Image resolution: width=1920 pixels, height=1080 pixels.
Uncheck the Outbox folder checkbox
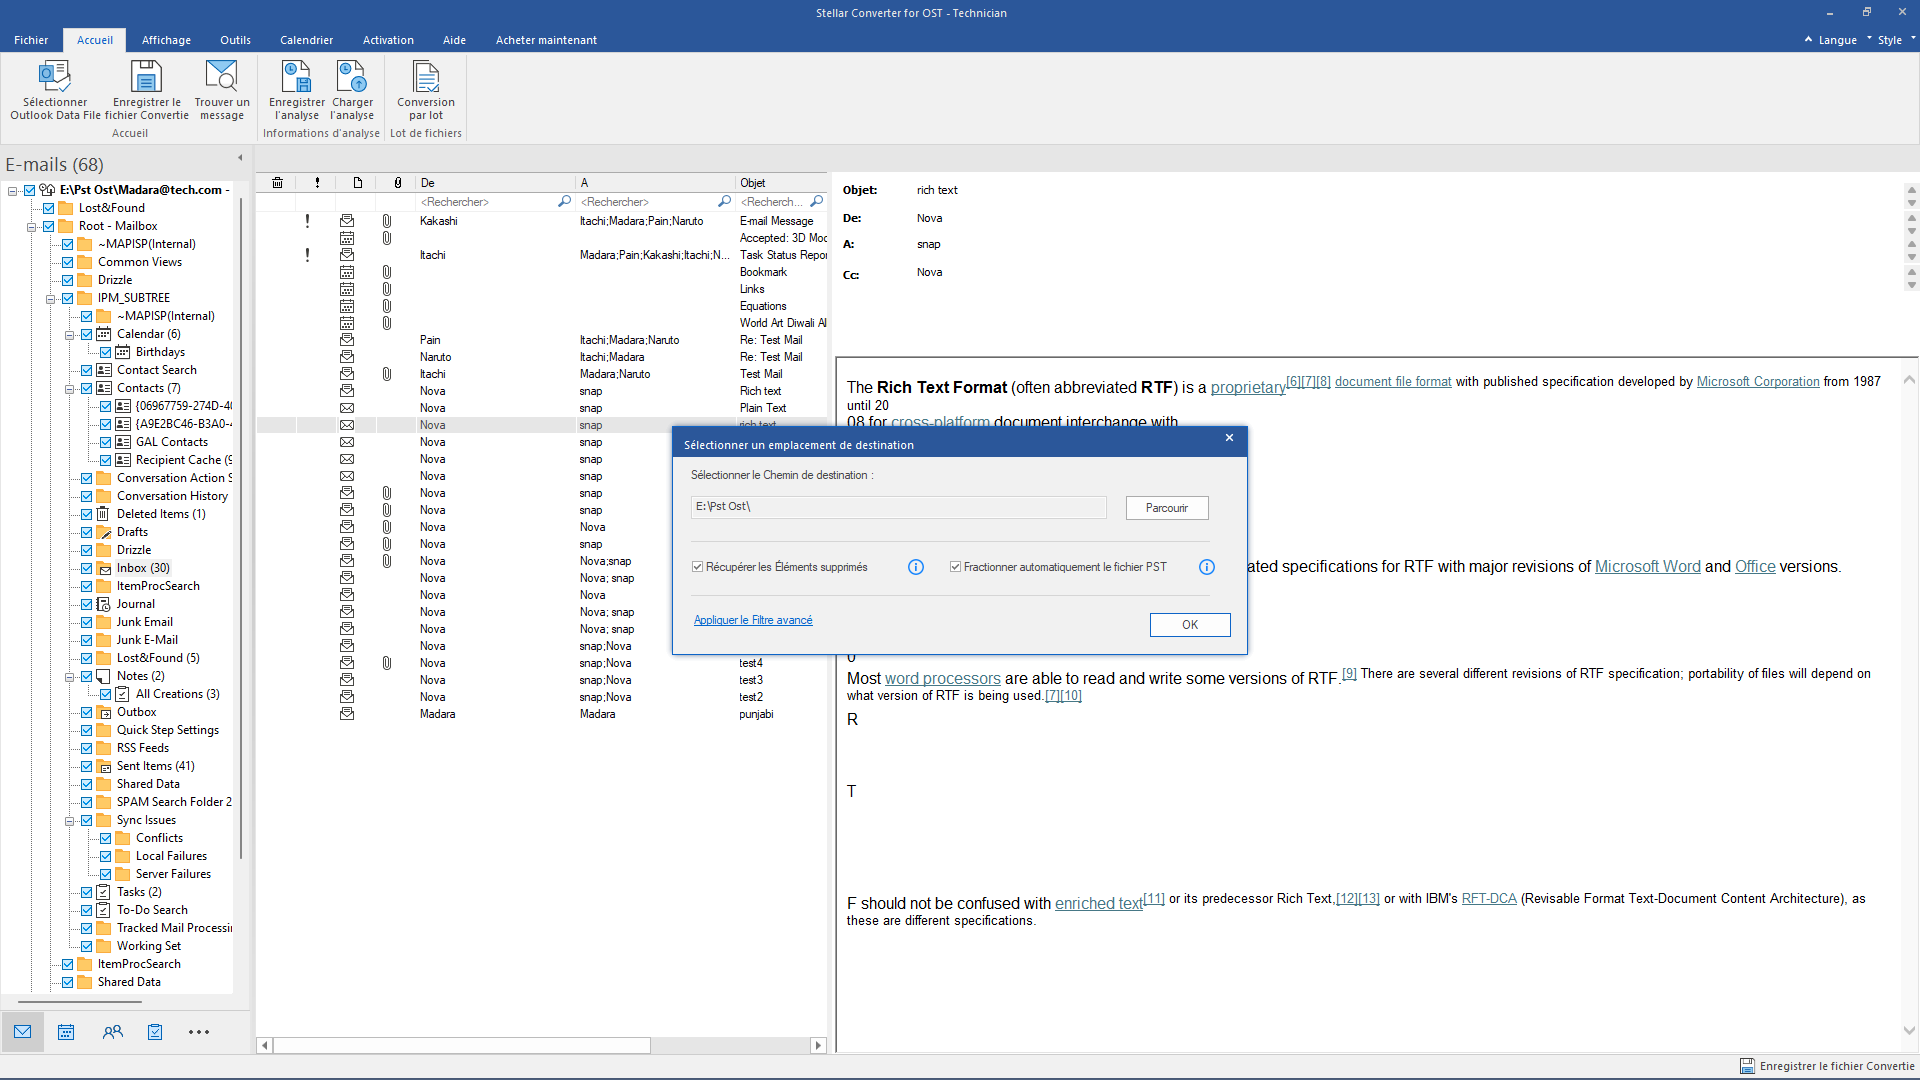pyautogui.click(x=86, y=712)
